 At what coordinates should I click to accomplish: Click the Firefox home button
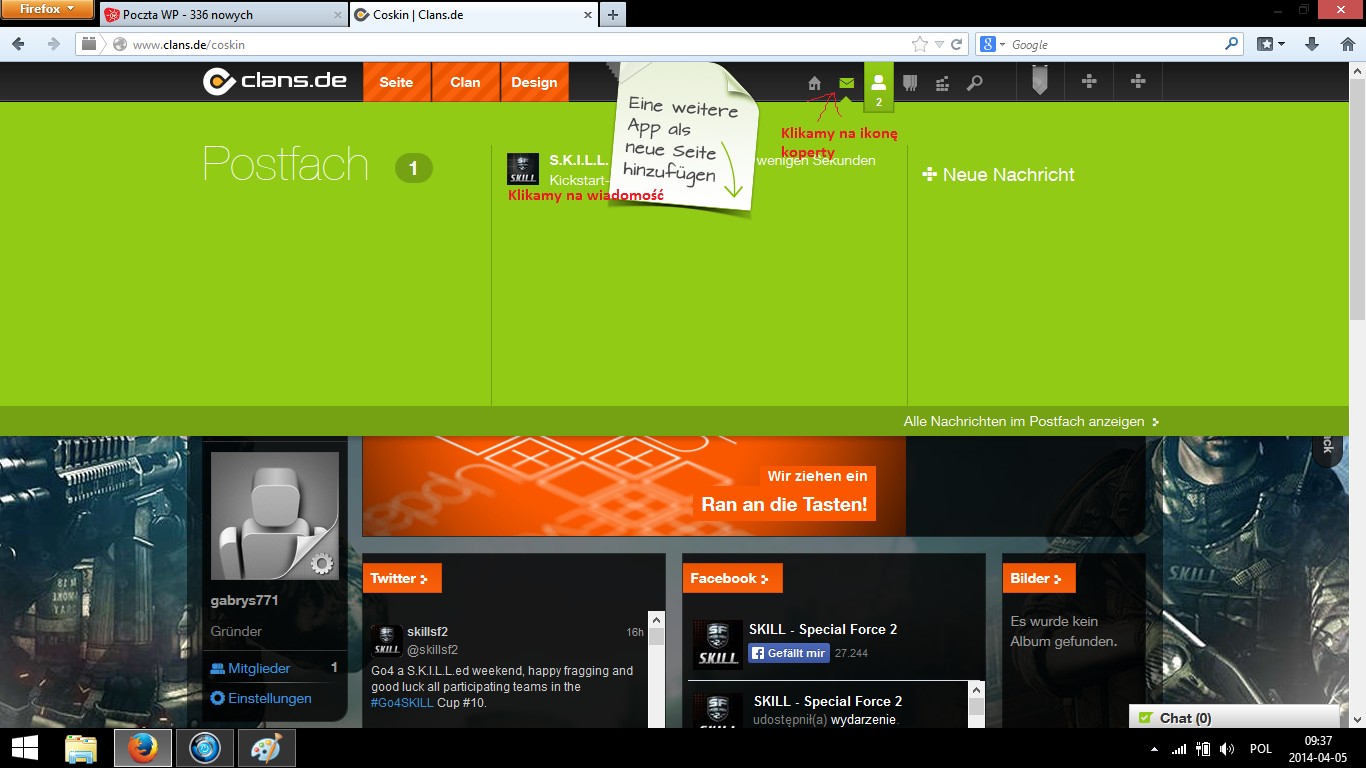tap(1347, 44)
